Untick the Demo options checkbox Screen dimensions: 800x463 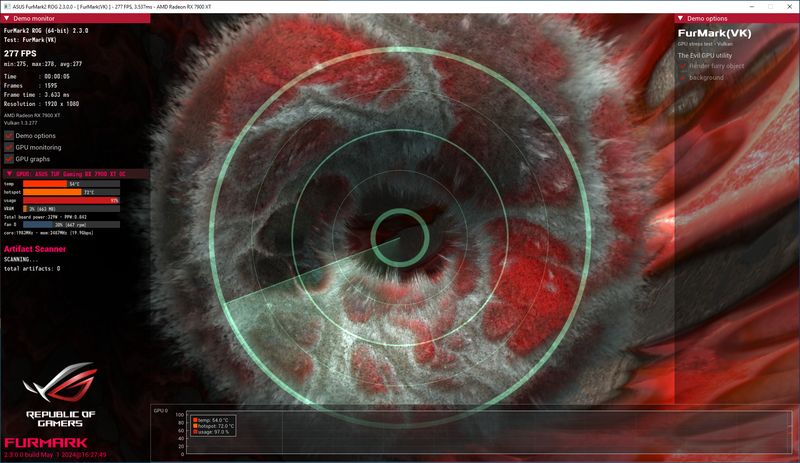9,136
